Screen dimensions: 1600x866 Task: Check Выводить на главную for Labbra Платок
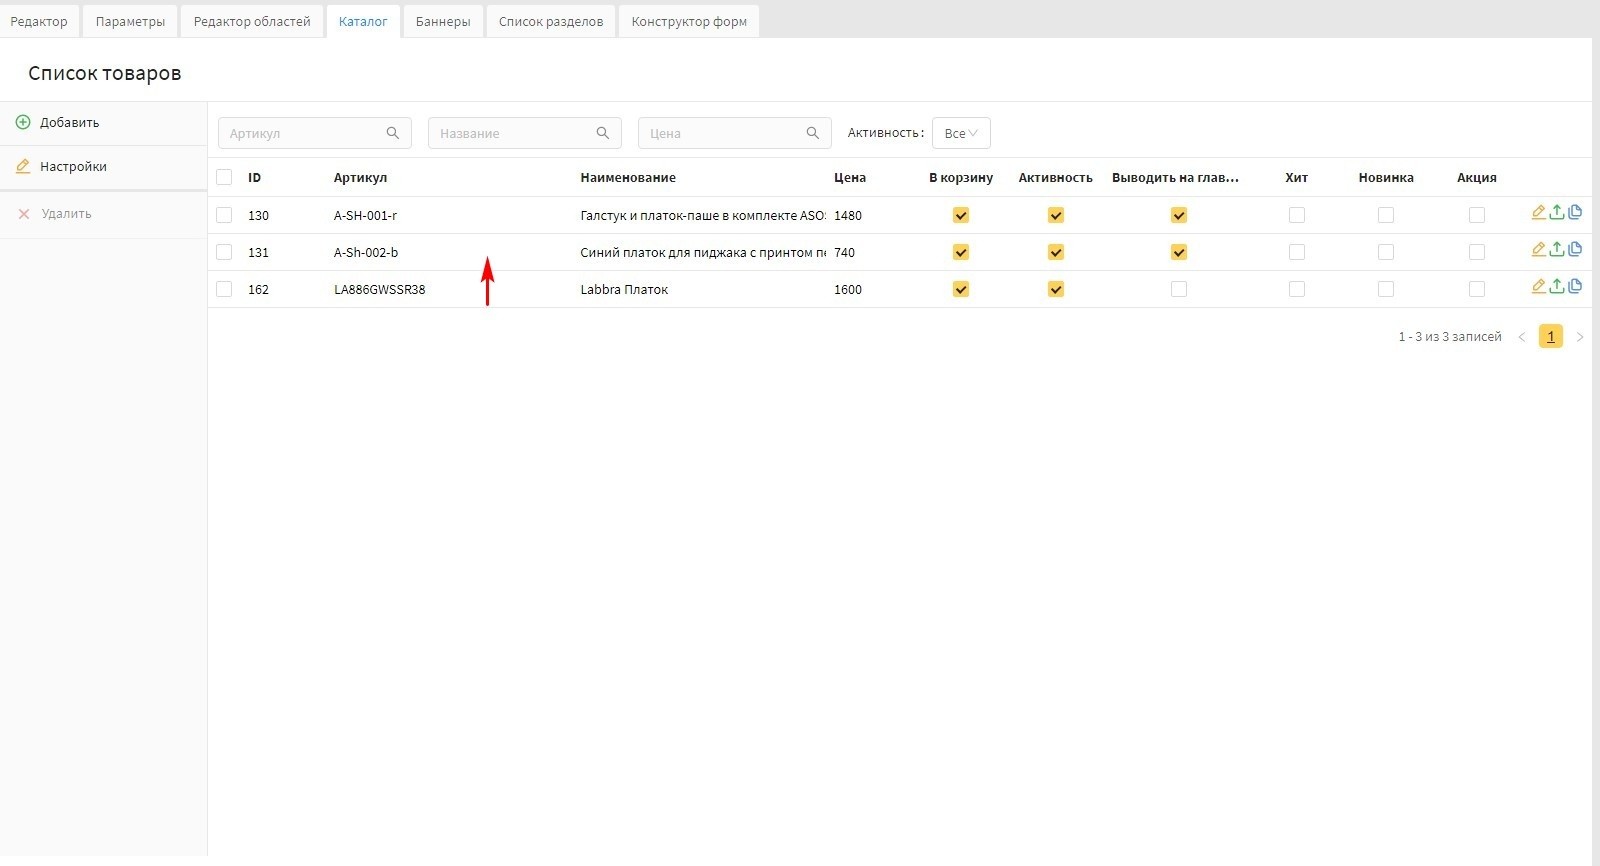[1179, 289]
